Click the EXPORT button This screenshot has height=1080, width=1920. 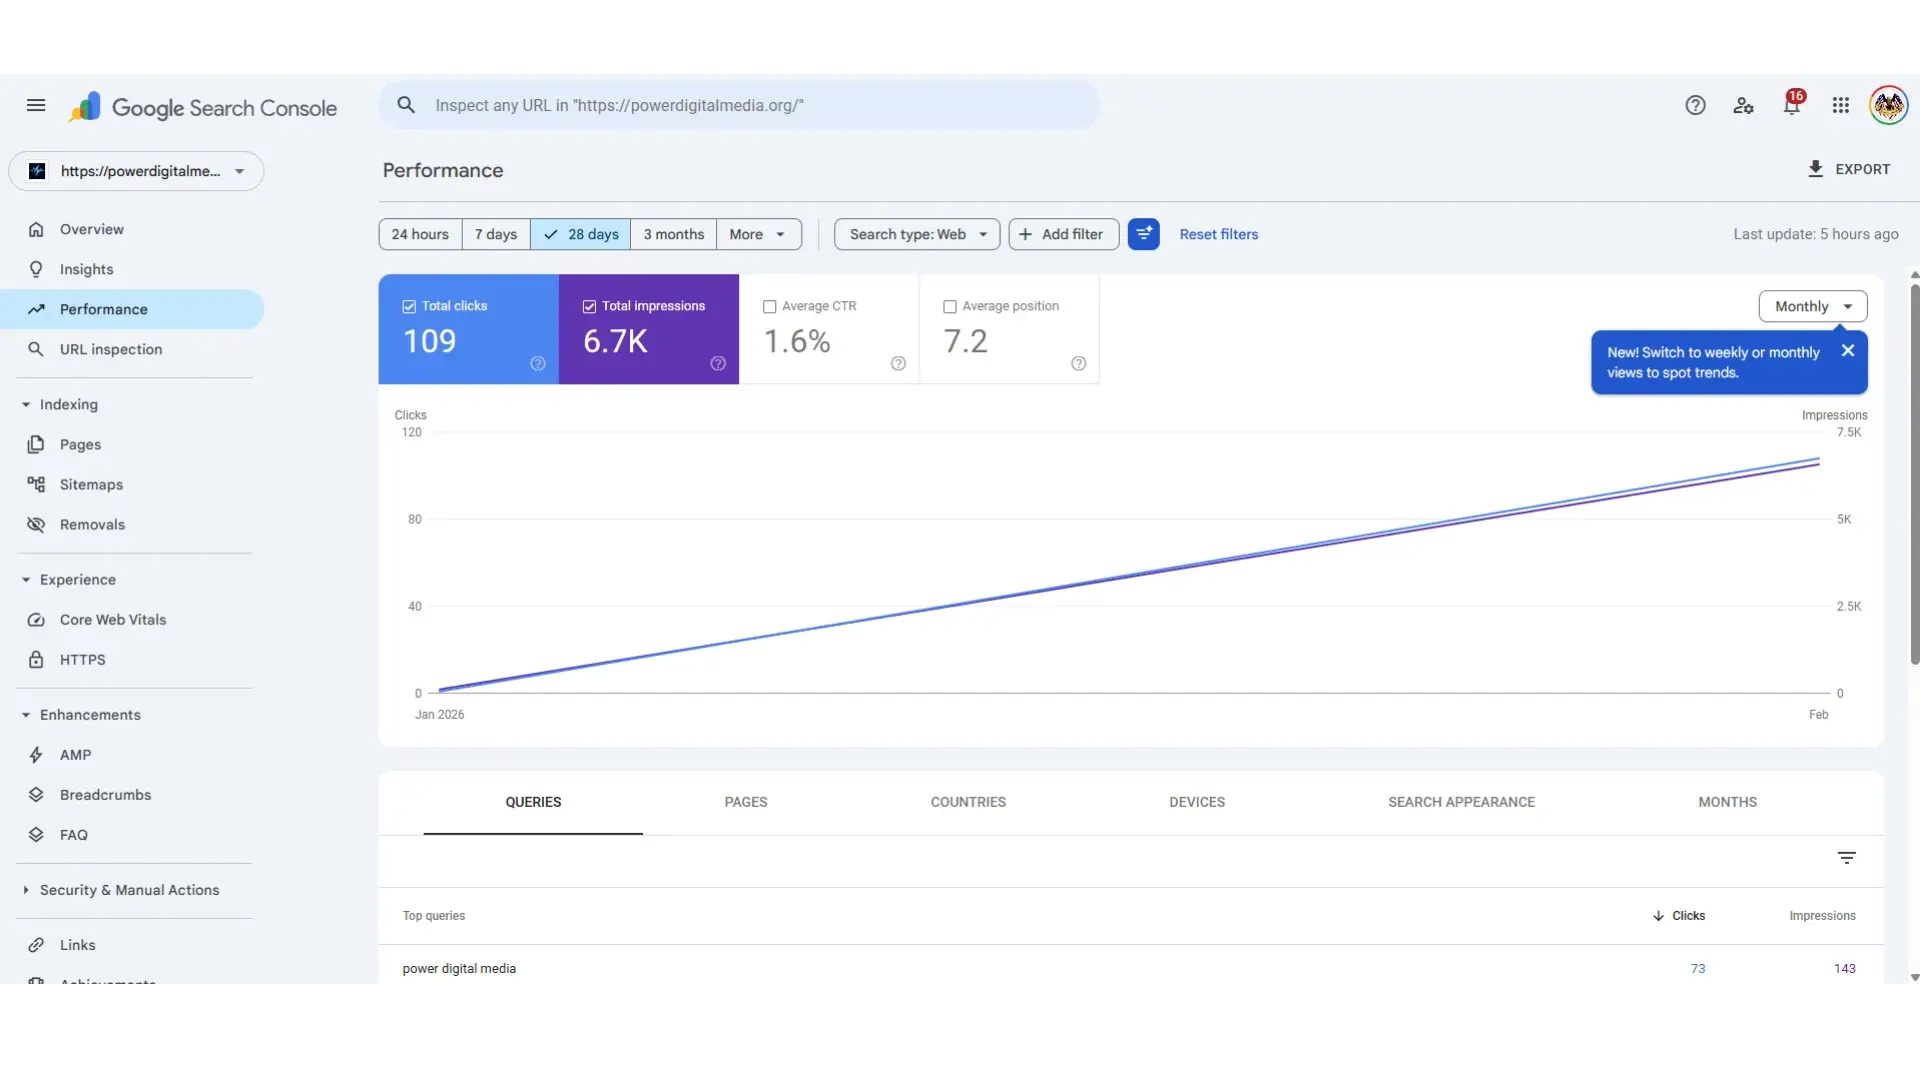[1848, 169]
